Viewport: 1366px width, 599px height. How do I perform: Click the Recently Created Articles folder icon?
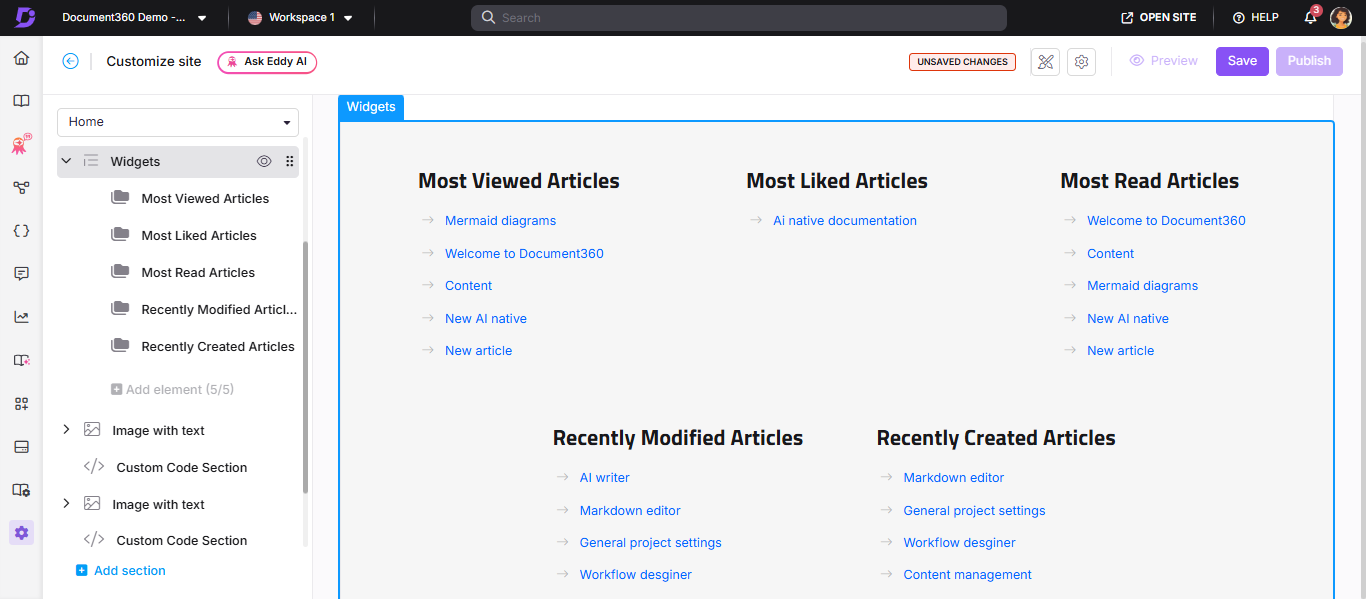pos(120,346)
